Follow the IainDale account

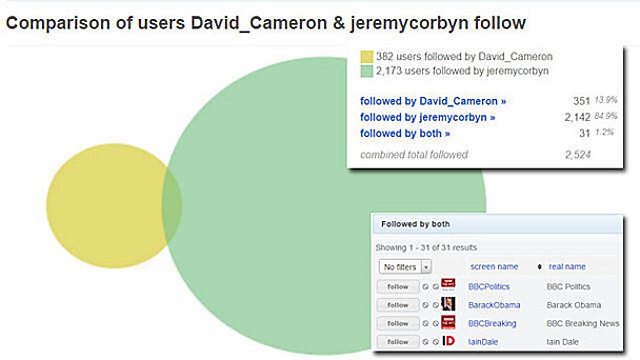[x=398, y=342]
